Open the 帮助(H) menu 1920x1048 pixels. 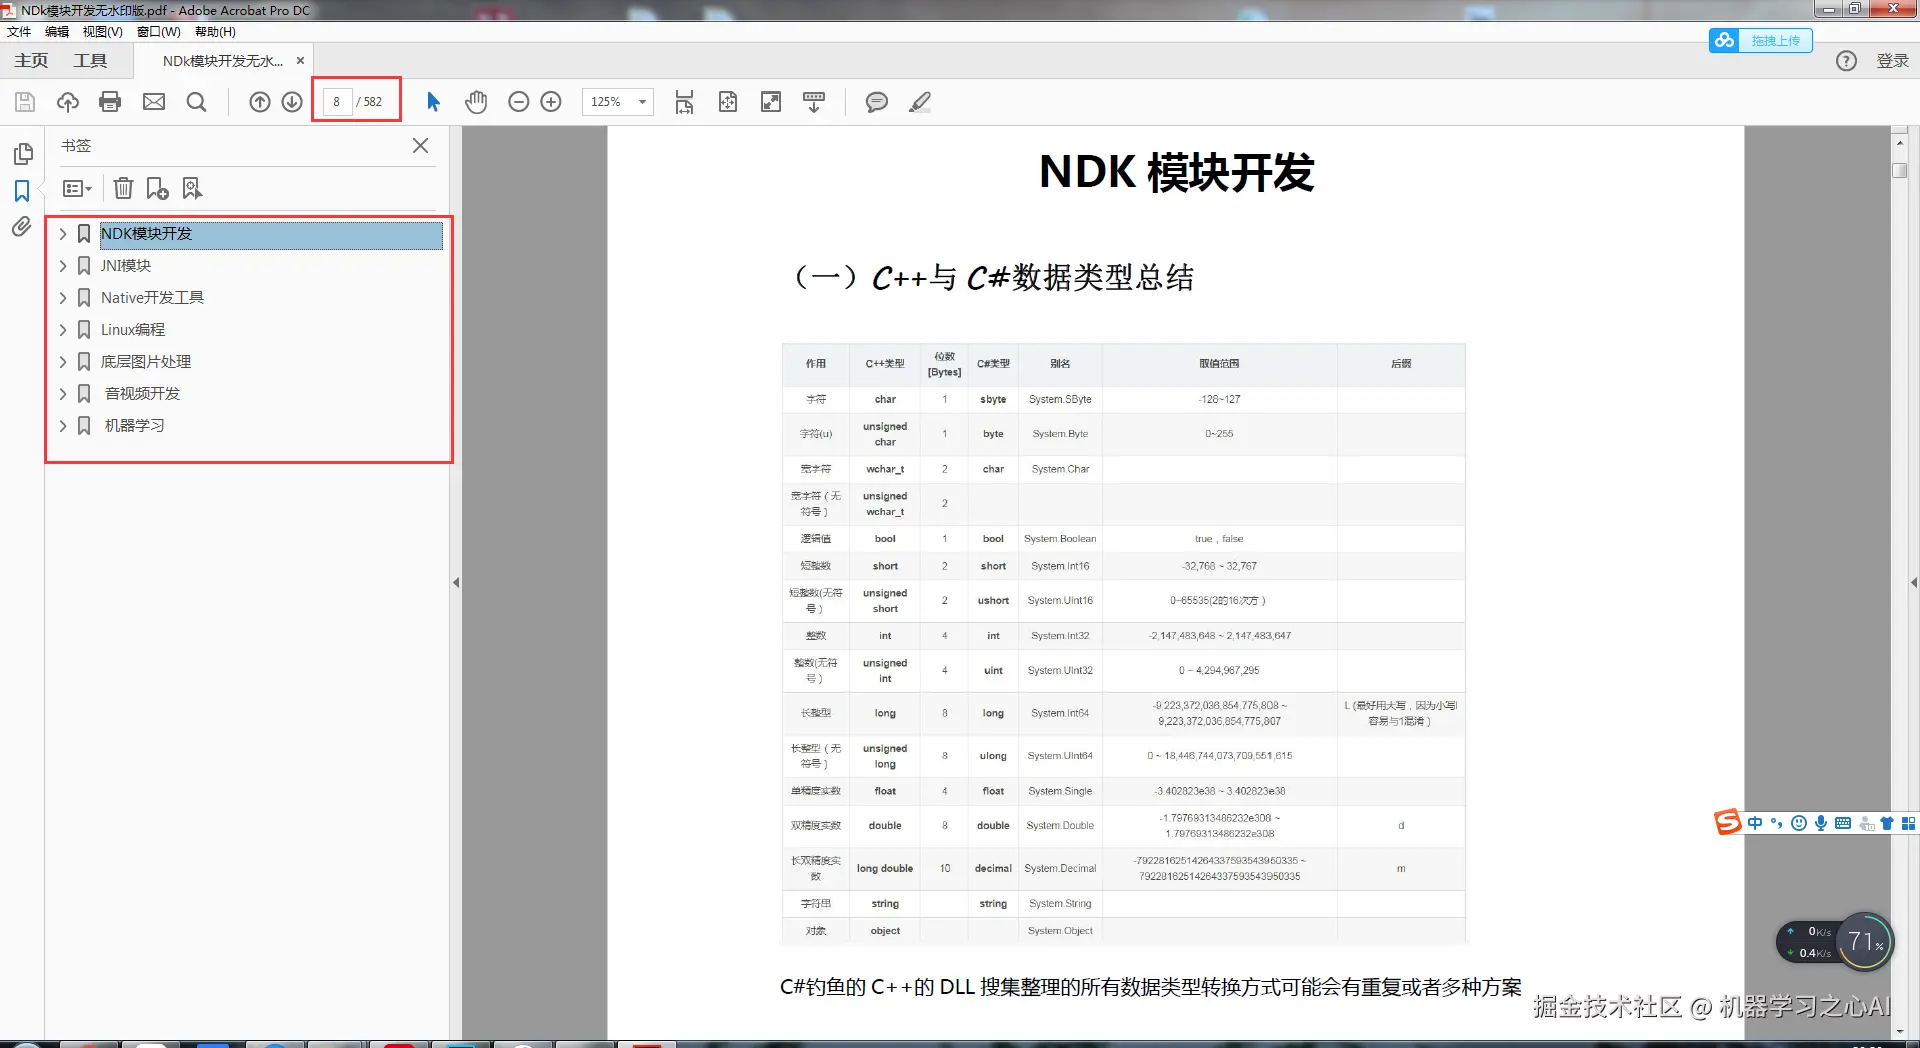click(x=215, y=32)
